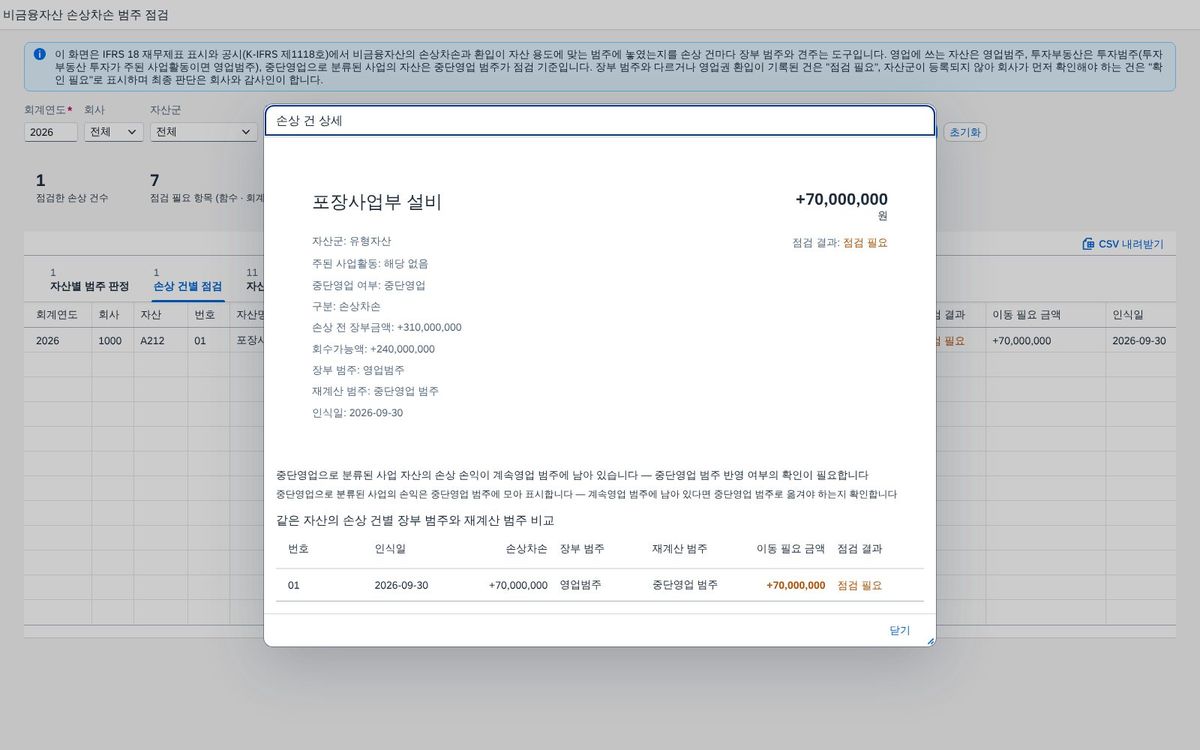Screen dimensions: 1200x750
Task: Click the 초기화 button in background page
Action: pos(965,132)
